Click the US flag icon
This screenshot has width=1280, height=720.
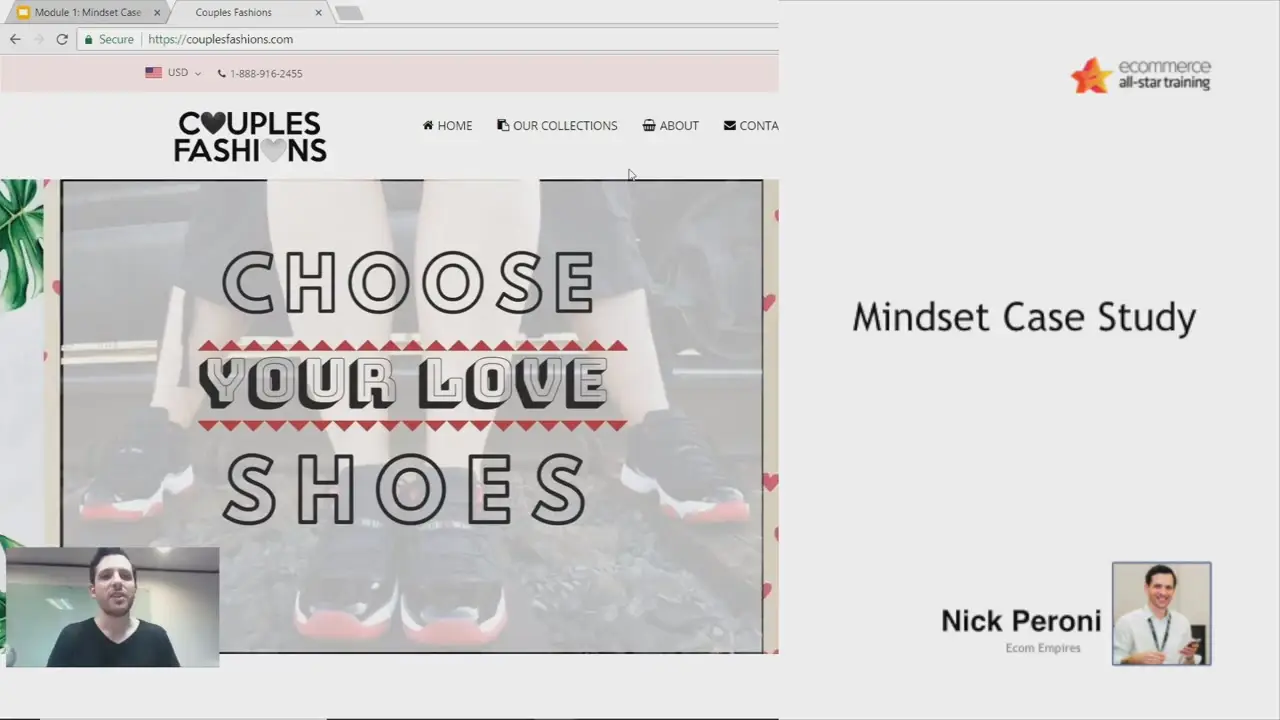click(x=153, y=73)
